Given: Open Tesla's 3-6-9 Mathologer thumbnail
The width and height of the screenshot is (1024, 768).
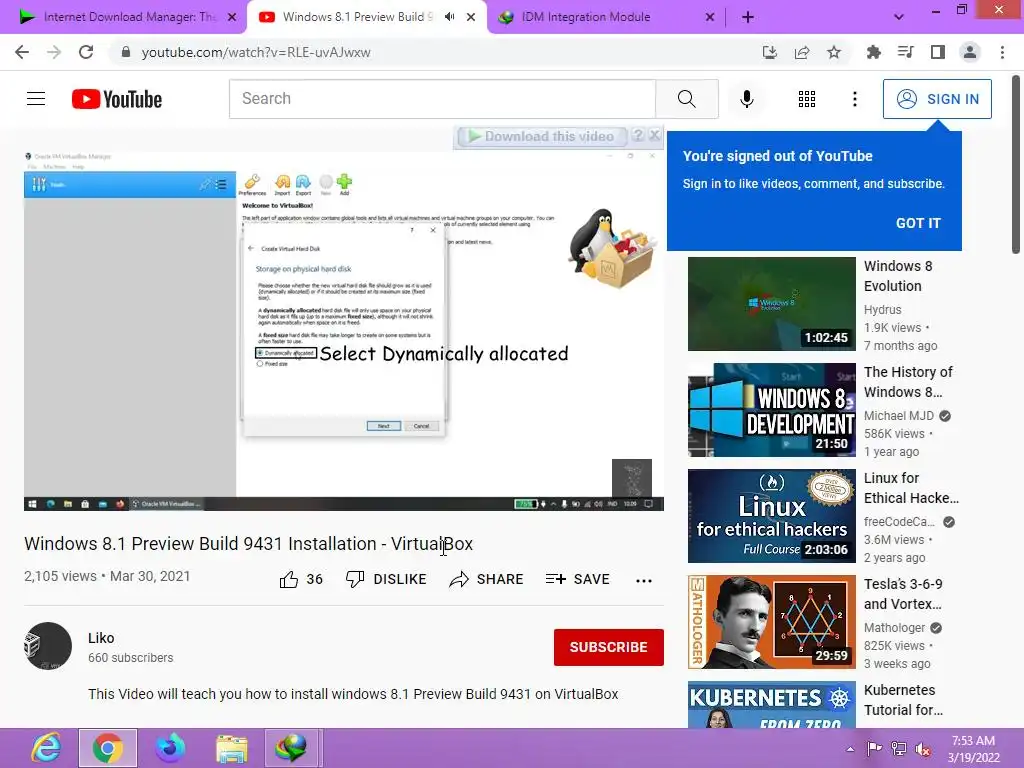Looking at the screenshot, I should tap(771, 622).
